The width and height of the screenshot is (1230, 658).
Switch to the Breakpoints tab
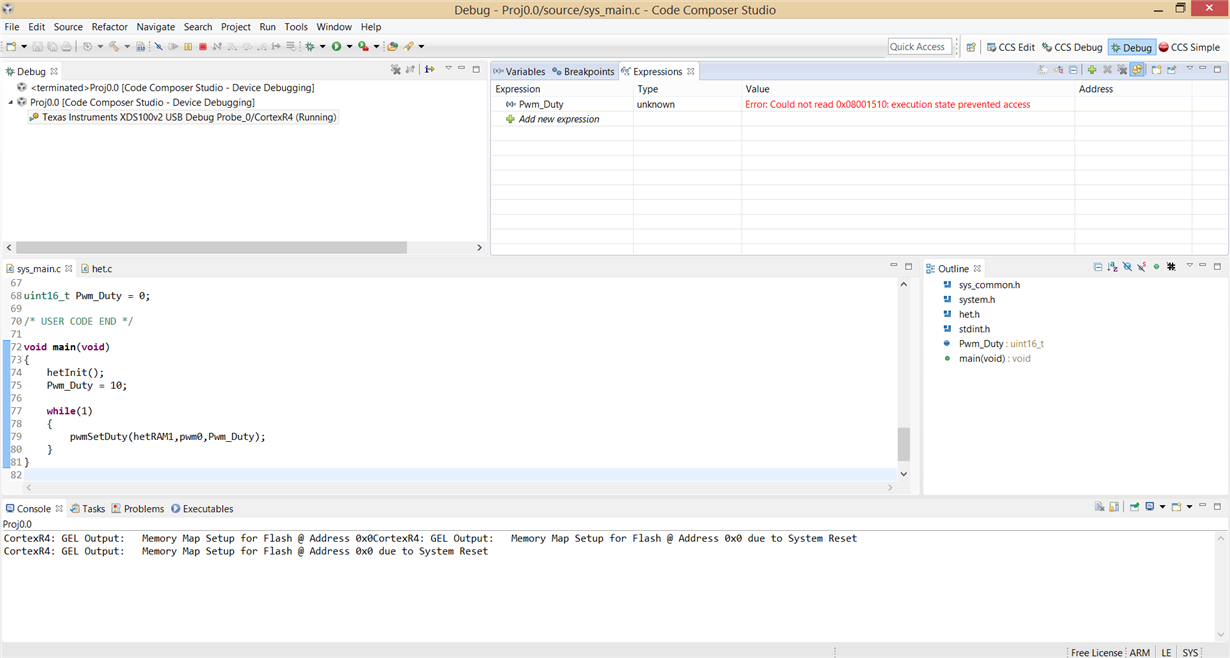583,71
